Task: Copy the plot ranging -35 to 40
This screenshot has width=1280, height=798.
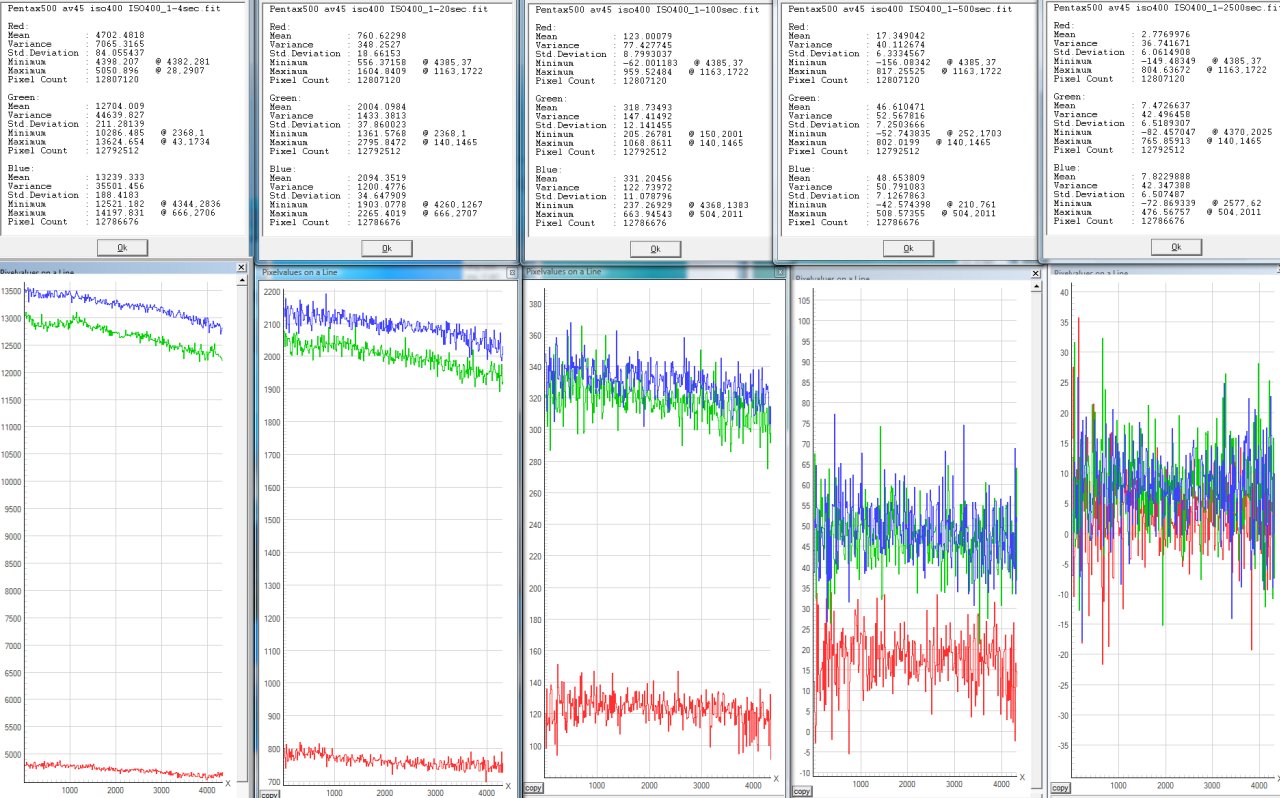Action: click(1060, 788)
